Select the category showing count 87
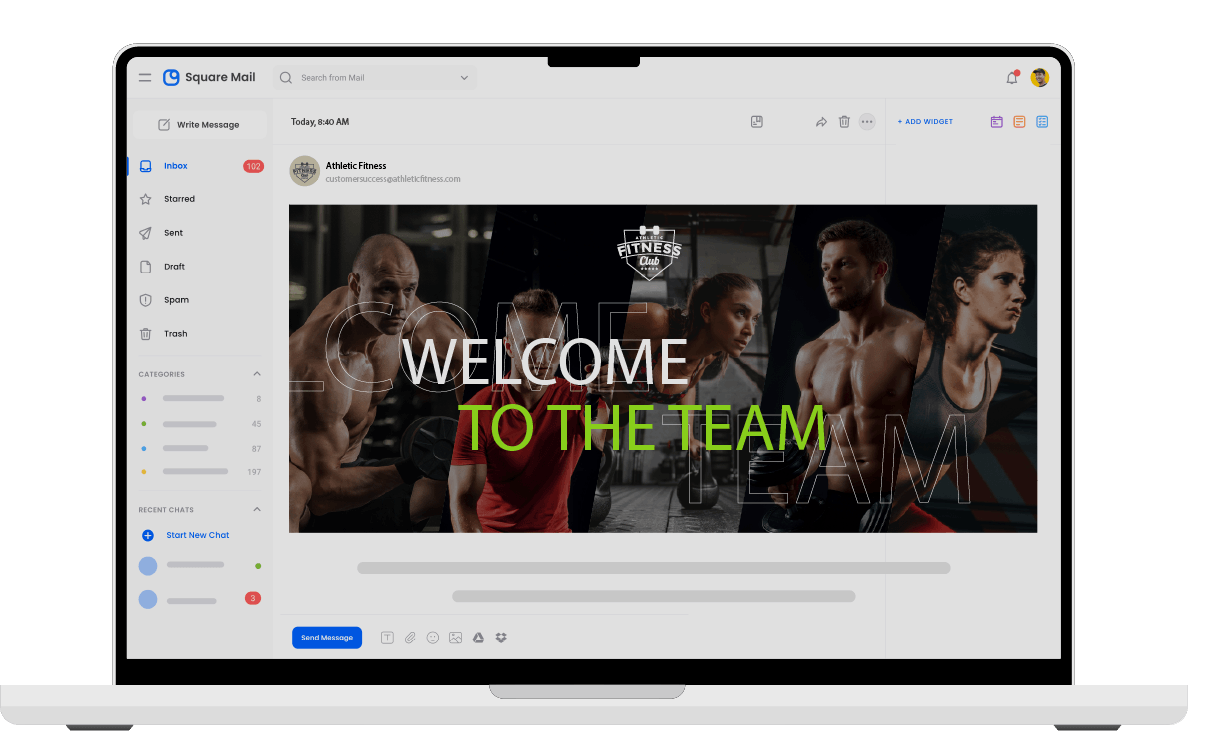 (x=200, y=448)
